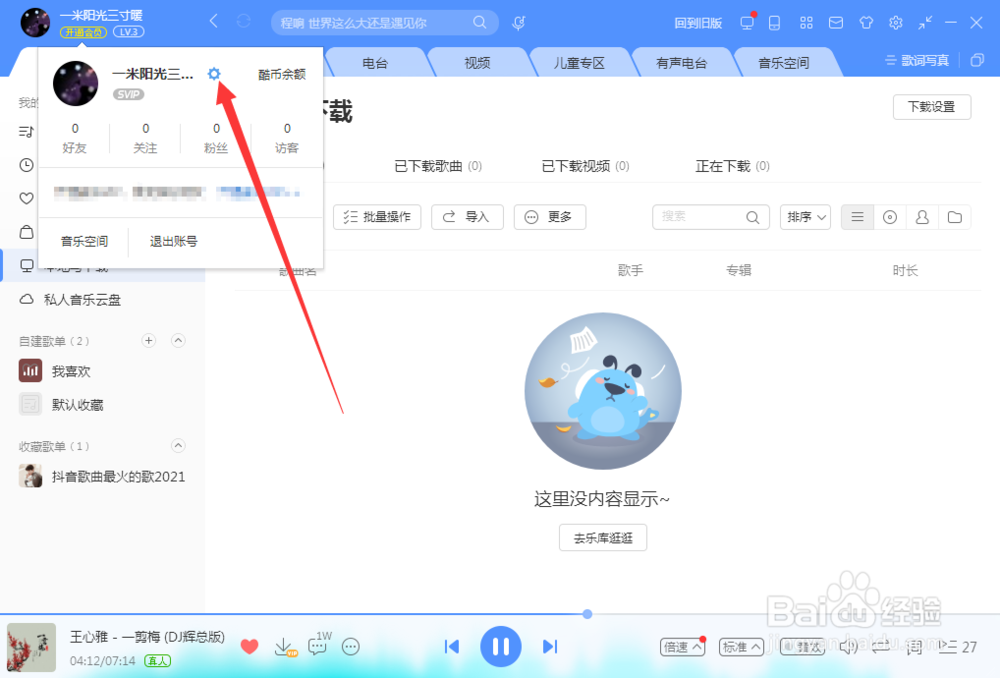Image resolution: width=1000 pixels, height=678 pixels.
Task: Skip to the previous track
Action: click(452, 647)
